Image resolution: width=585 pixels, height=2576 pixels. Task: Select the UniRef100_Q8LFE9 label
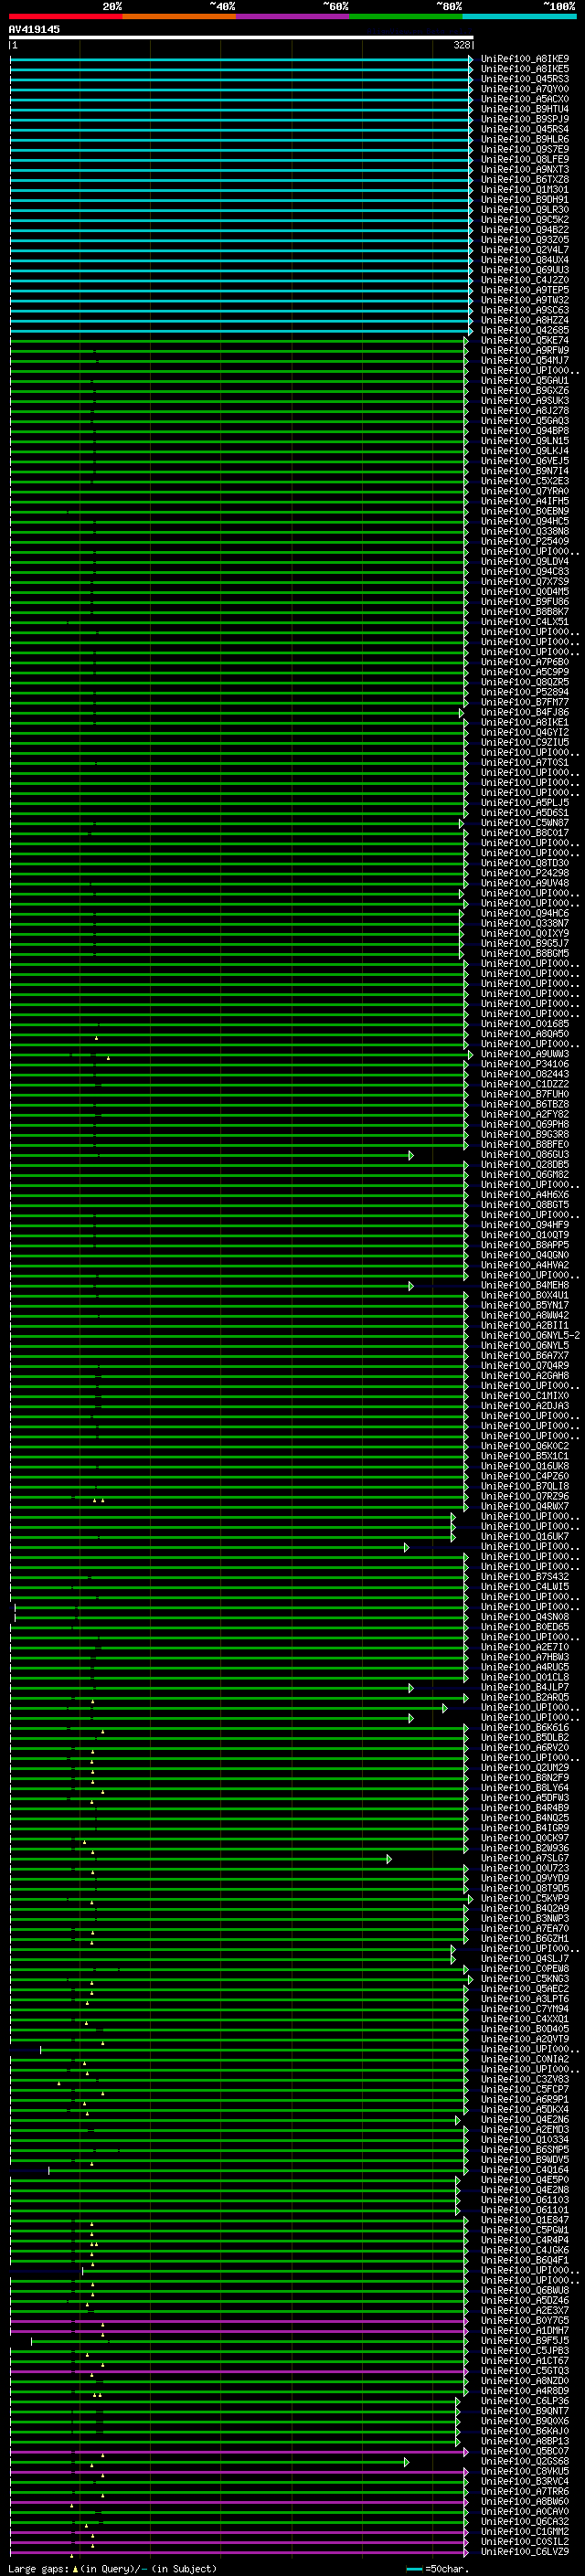coord(525,159)
